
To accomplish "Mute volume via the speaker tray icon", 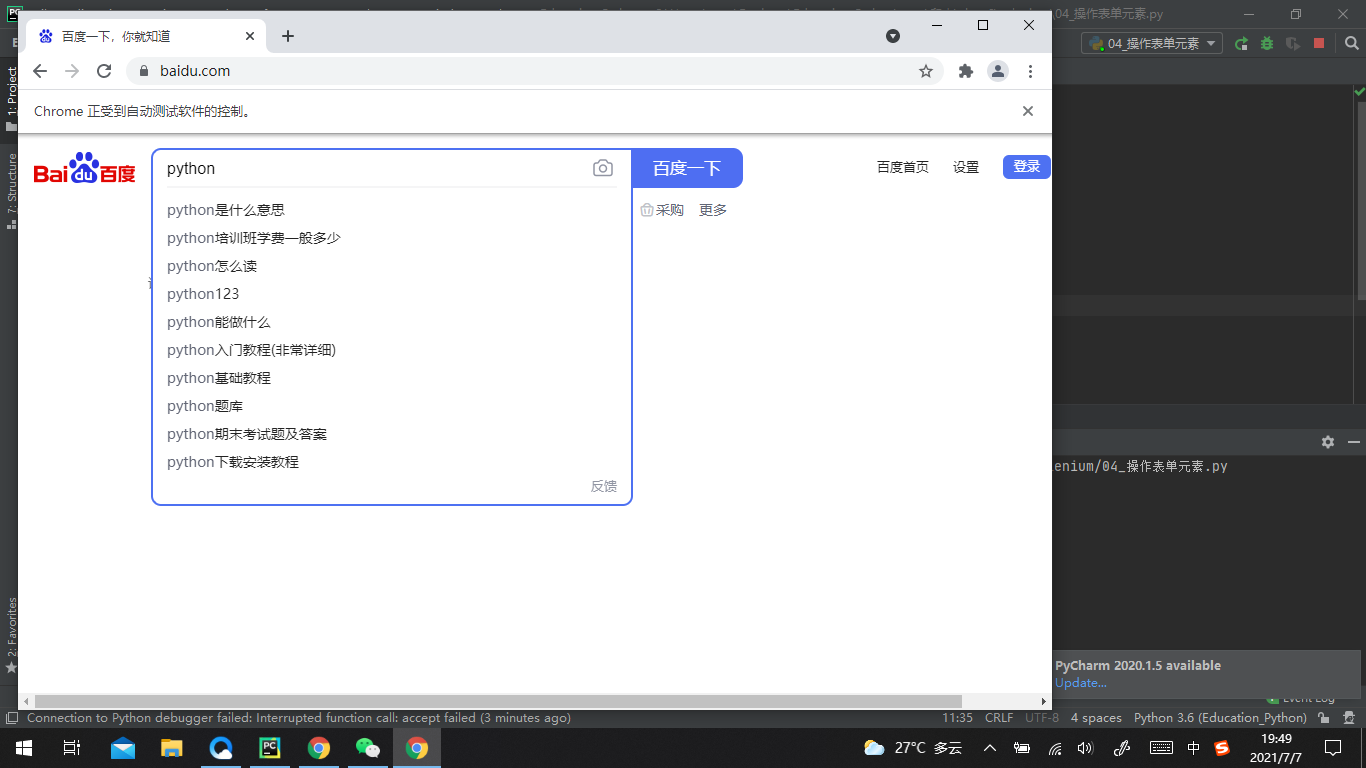I will click(1084, 747).
